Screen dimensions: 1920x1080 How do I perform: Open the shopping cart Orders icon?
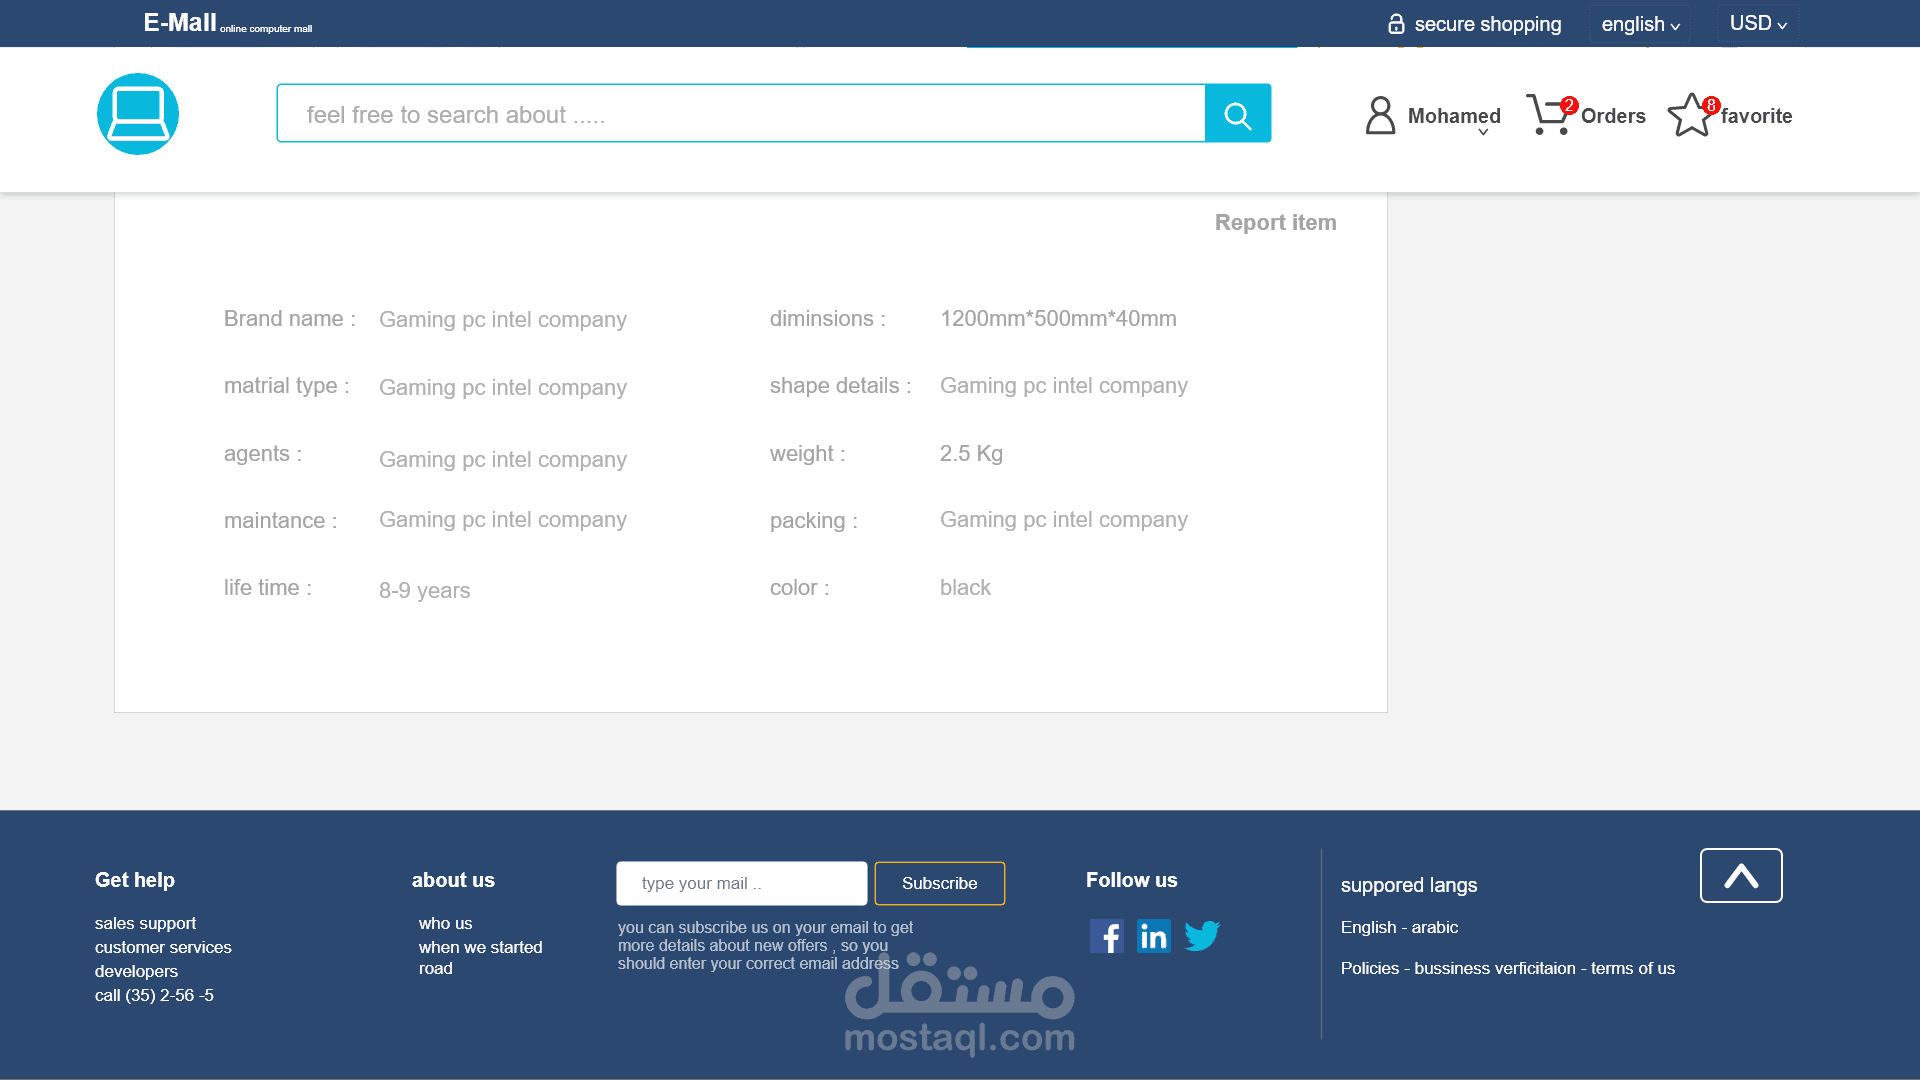tap(1548, 115)
